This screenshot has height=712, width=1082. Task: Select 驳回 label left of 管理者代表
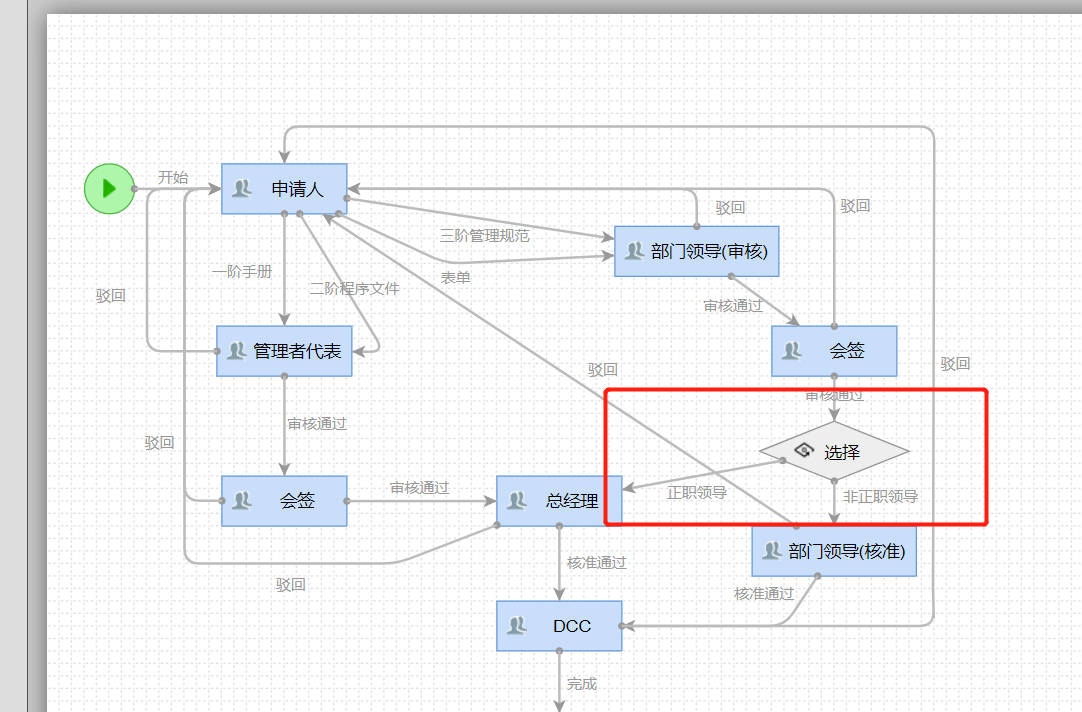coord(110,295)
